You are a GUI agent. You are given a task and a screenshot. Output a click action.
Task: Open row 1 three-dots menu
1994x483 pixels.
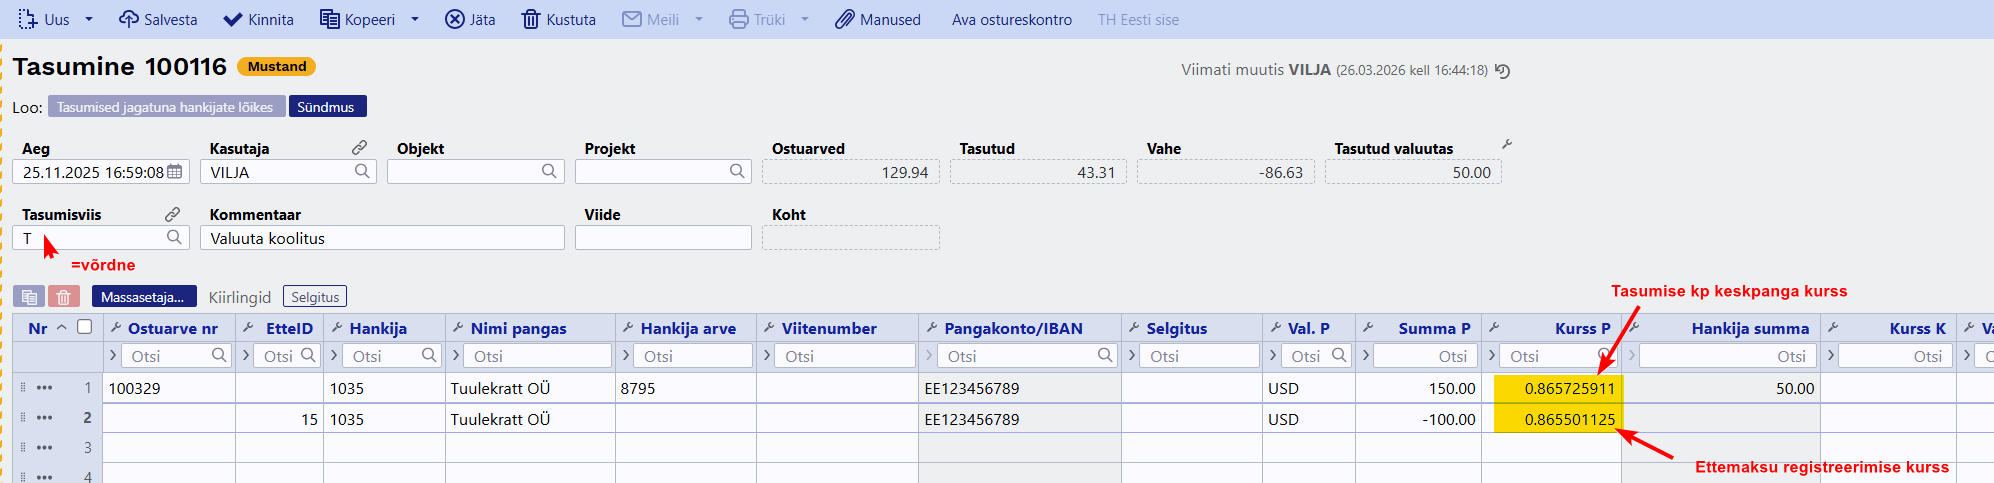[x=44, y=388]
